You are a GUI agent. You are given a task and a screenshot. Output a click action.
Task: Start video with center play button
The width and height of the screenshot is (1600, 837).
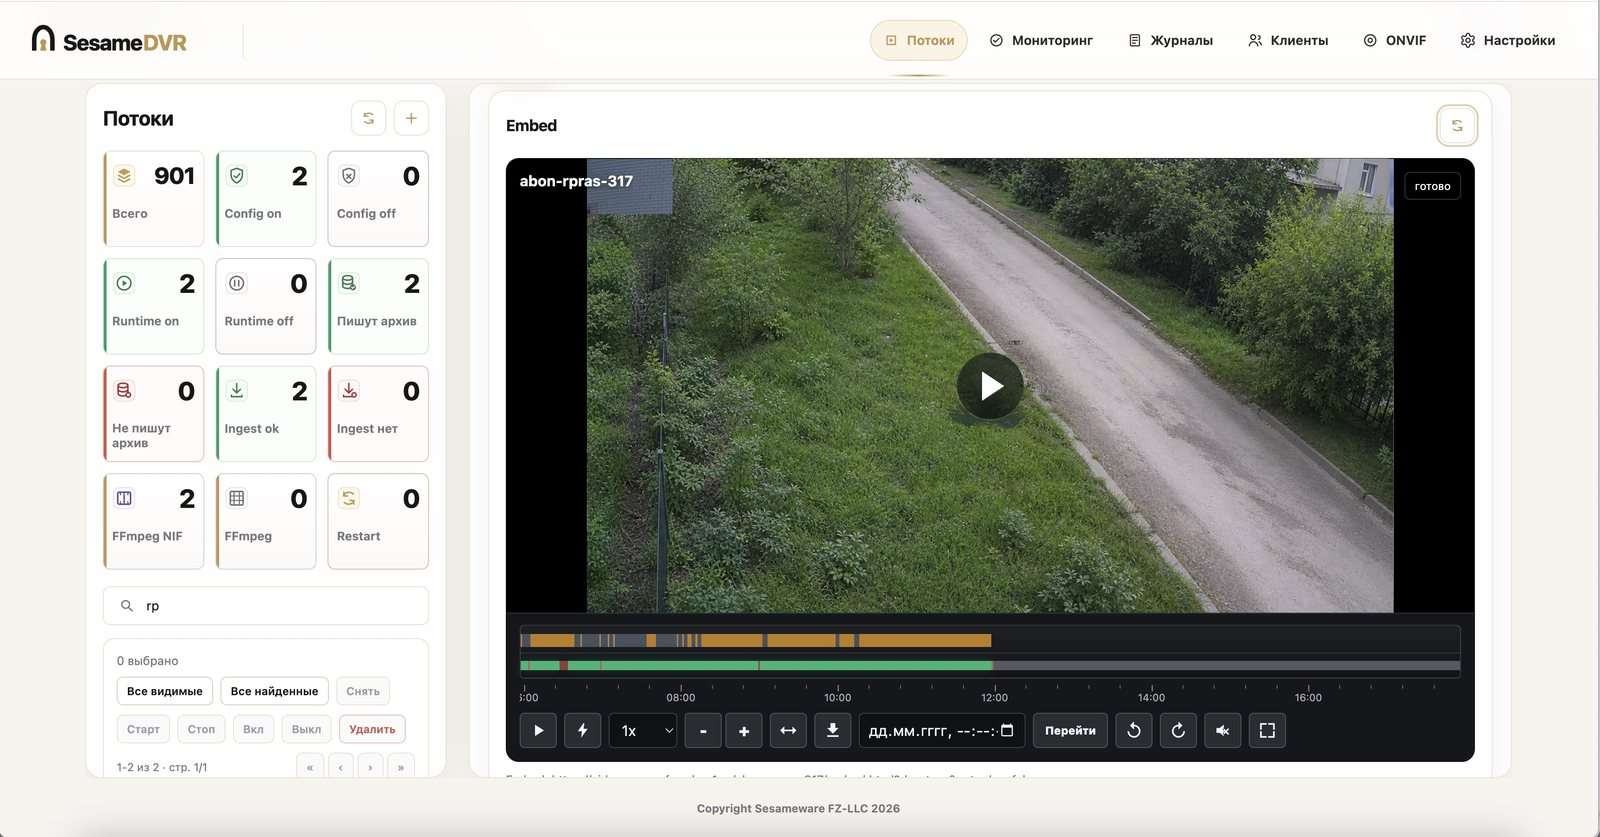(990, 386)
